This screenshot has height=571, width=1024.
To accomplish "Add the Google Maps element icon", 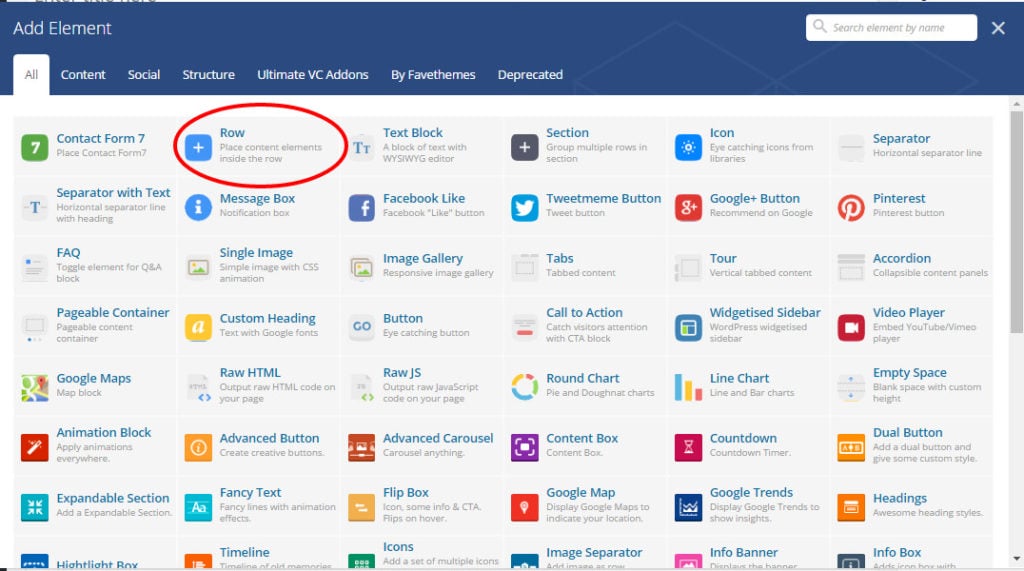I will (x=35, y=387).
